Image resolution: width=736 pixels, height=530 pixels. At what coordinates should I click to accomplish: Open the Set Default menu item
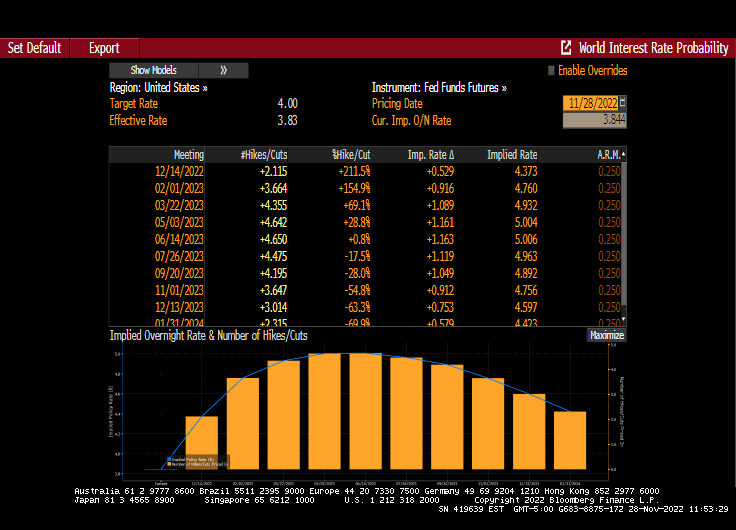[x=34, y=48]
